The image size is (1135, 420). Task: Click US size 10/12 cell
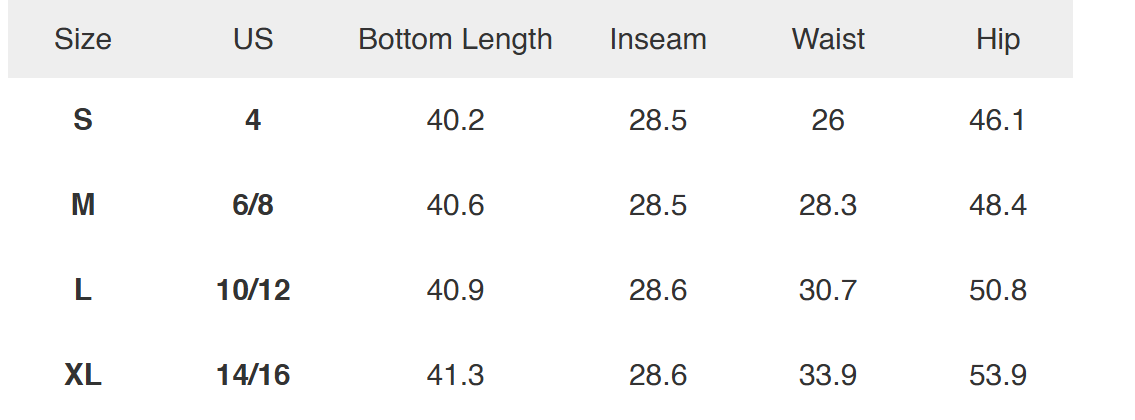(253, 291)
